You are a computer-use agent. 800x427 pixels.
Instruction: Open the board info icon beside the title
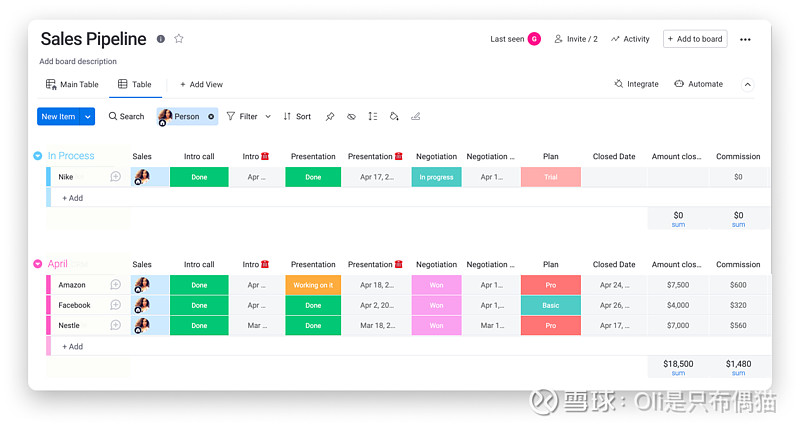161,39
